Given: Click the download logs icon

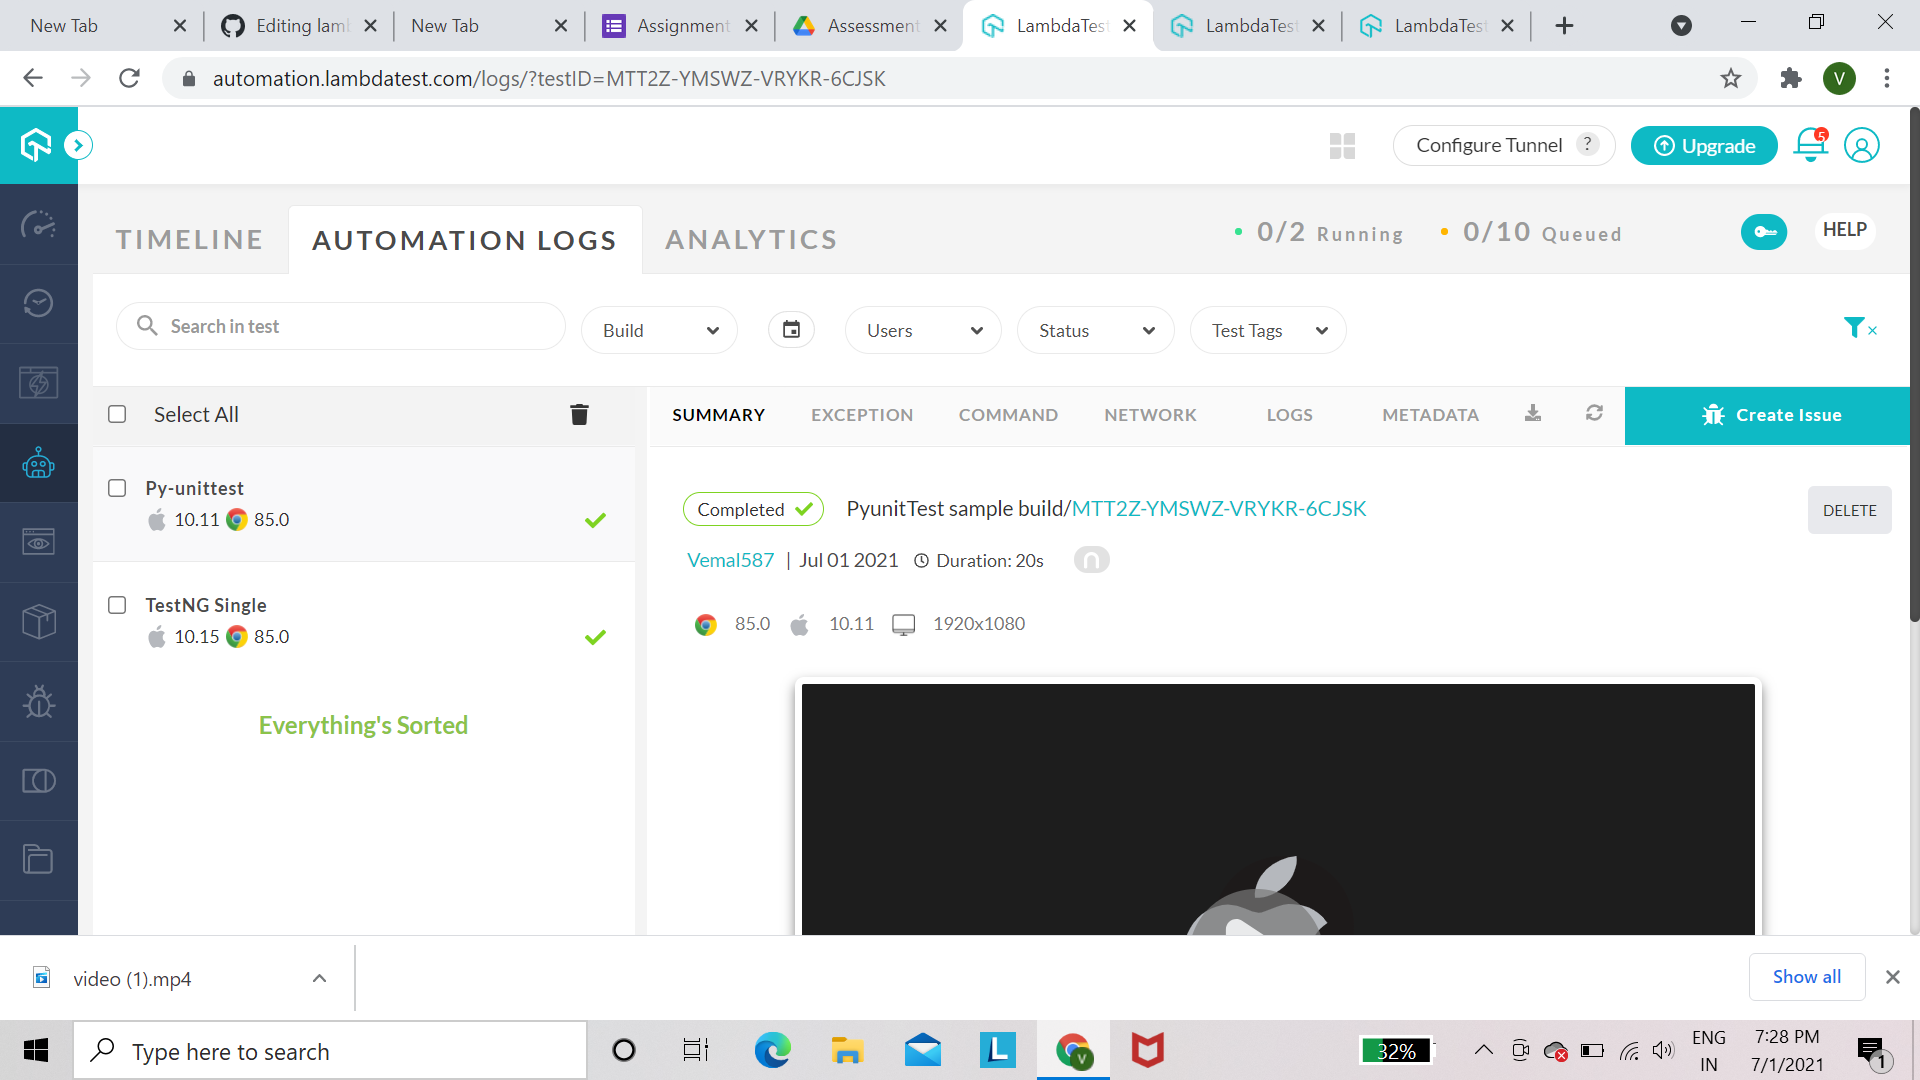Looking at the screenshot, I should click(x=1532, y=413).
